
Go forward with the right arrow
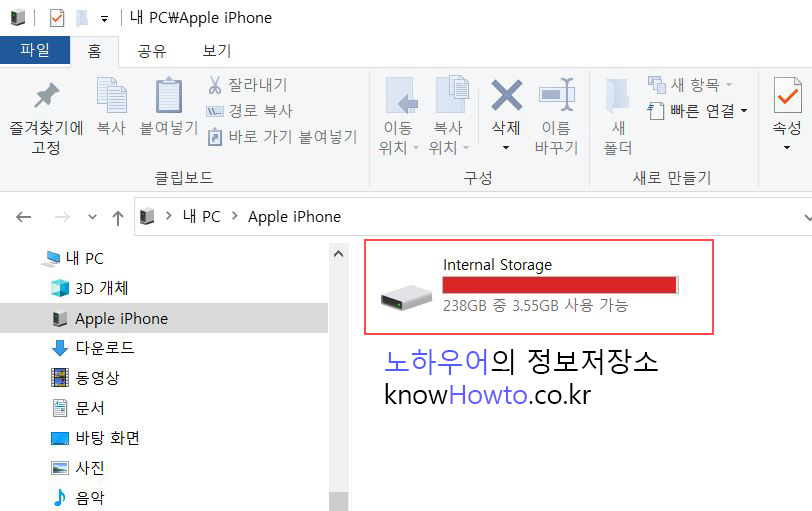[62, 217]
